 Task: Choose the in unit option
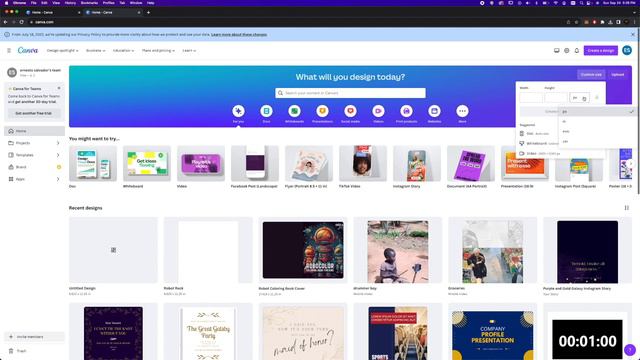tap(599, 122)
